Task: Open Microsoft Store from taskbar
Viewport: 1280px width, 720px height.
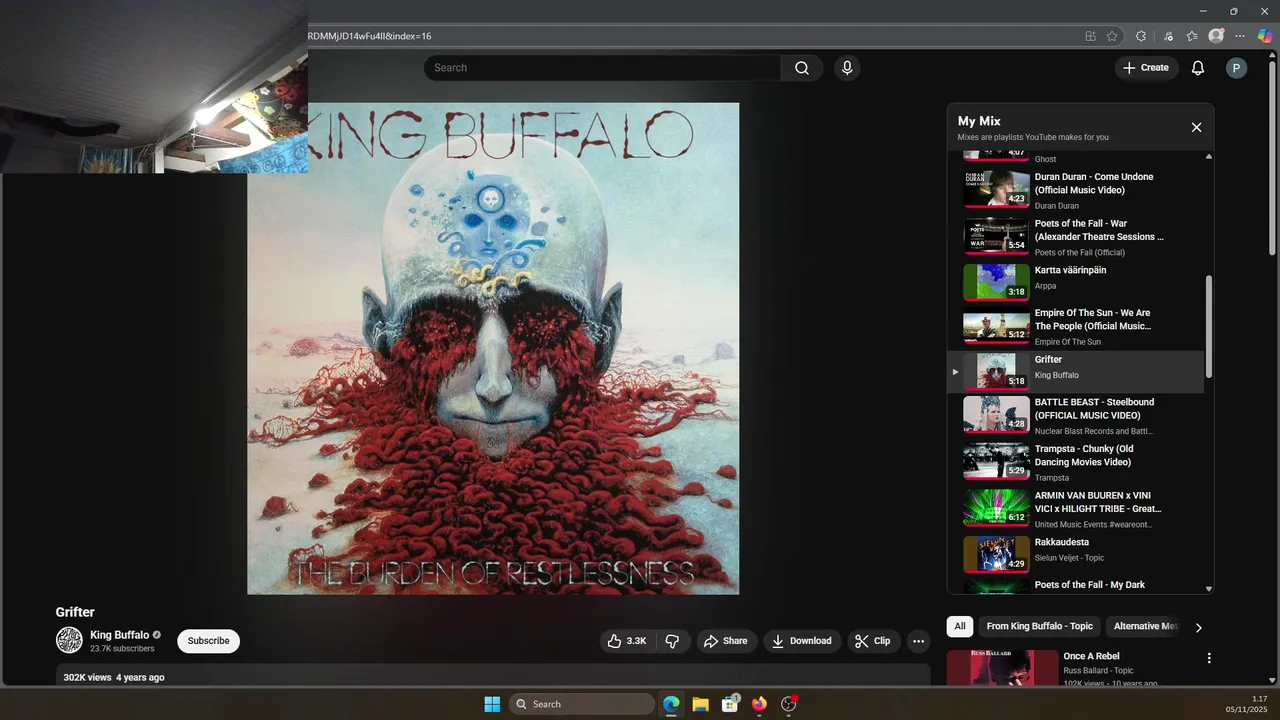Action: pyautogui.click(x=730, y=704)
